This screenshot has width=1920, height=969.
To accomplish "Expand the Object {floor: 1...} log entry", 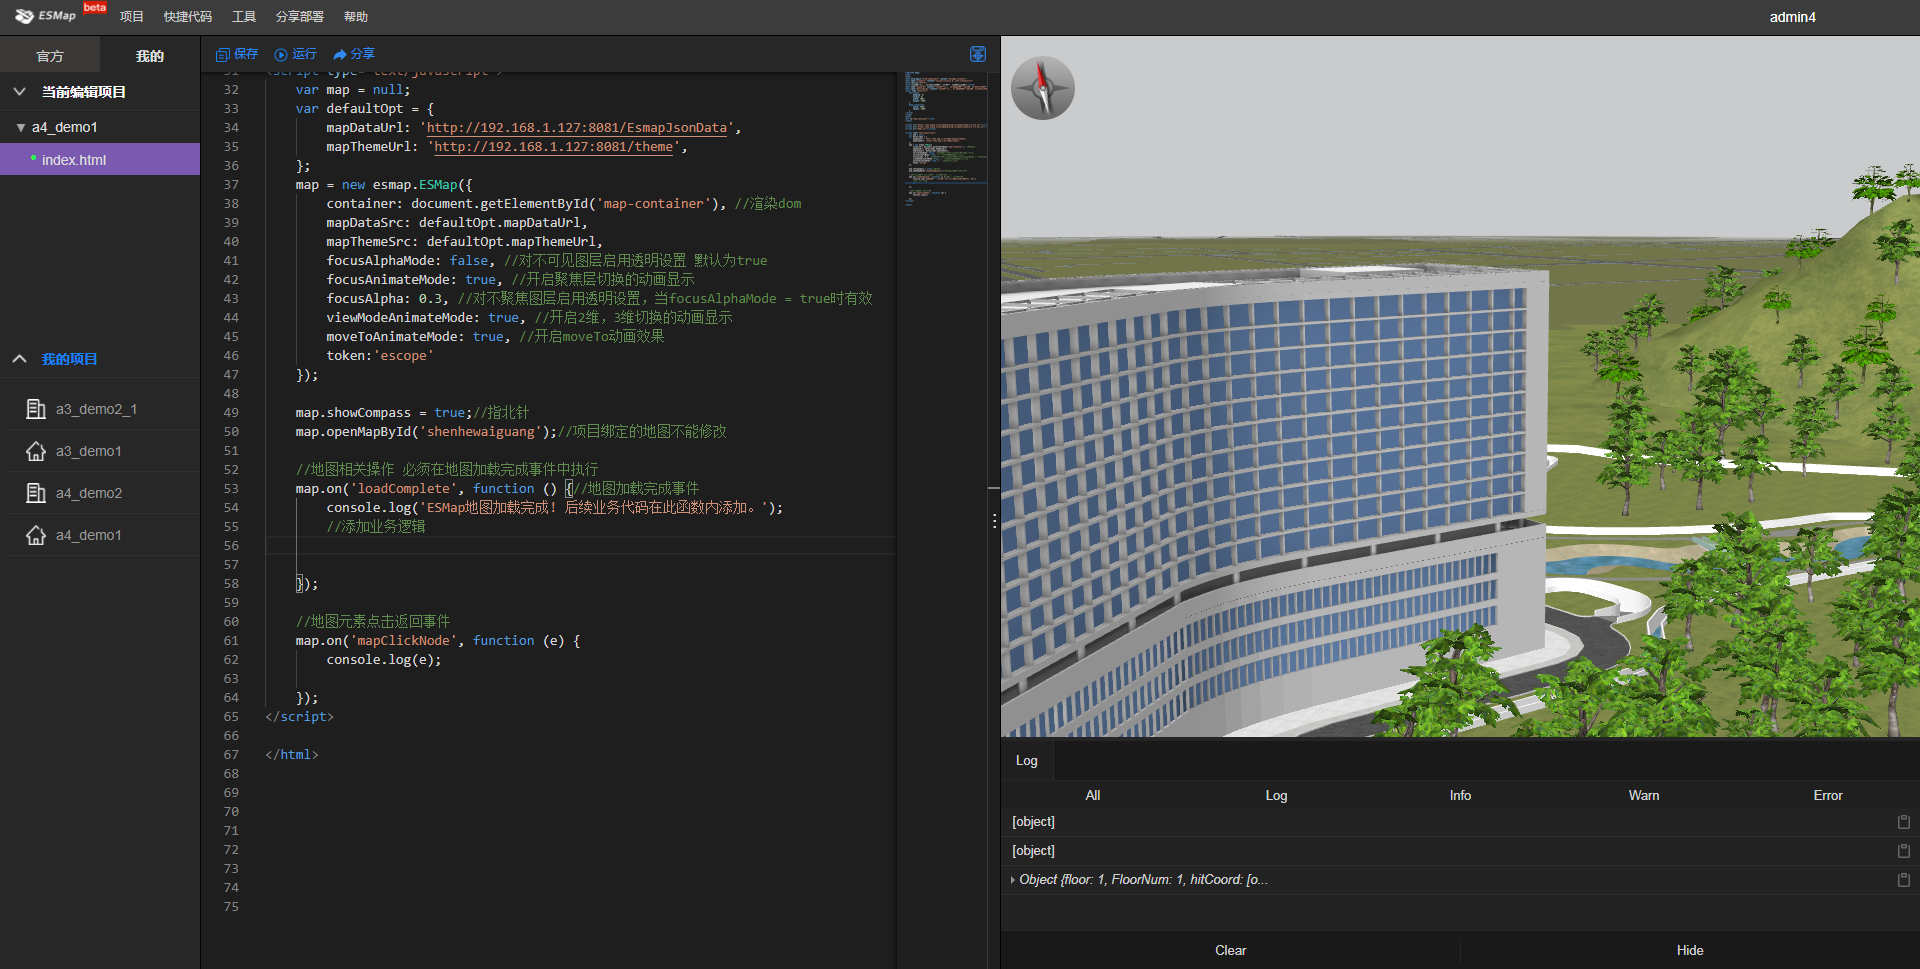I will pyautogui.click(x=1012, y=879).
